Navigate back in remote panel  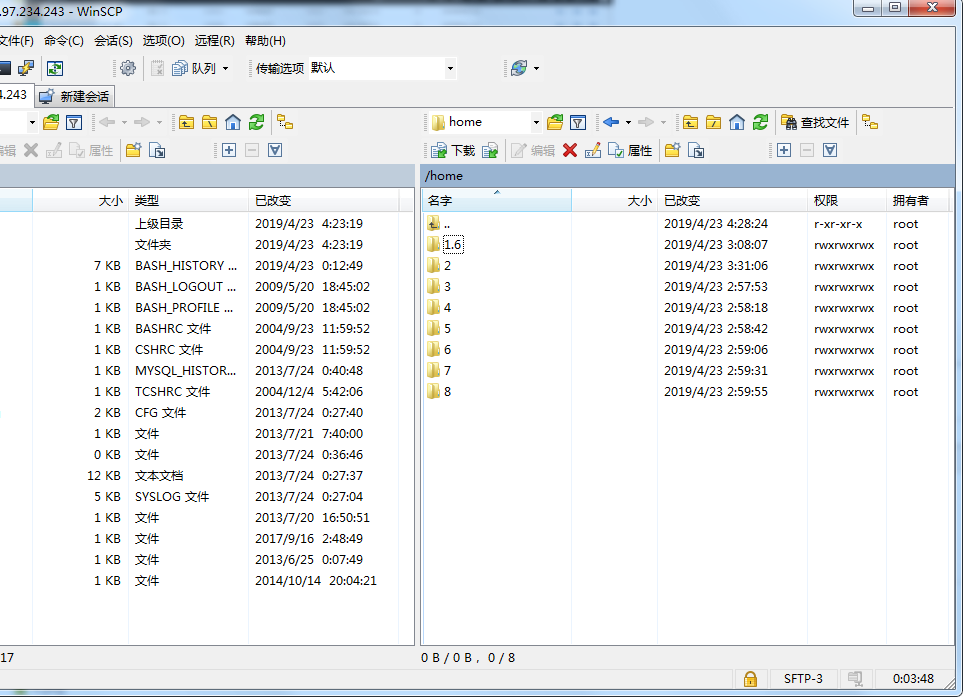coord(611,122)
